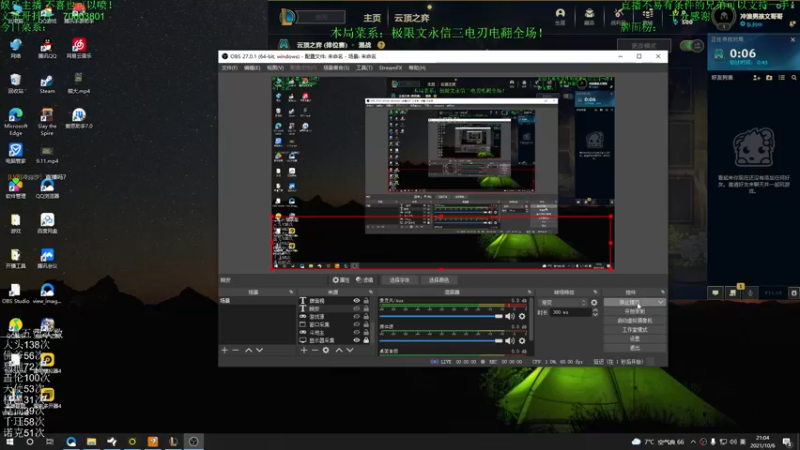Viewport: 800px width, 450px height.
Task: Open 帮助(H) menu in OBS
Action: point(417,68)
